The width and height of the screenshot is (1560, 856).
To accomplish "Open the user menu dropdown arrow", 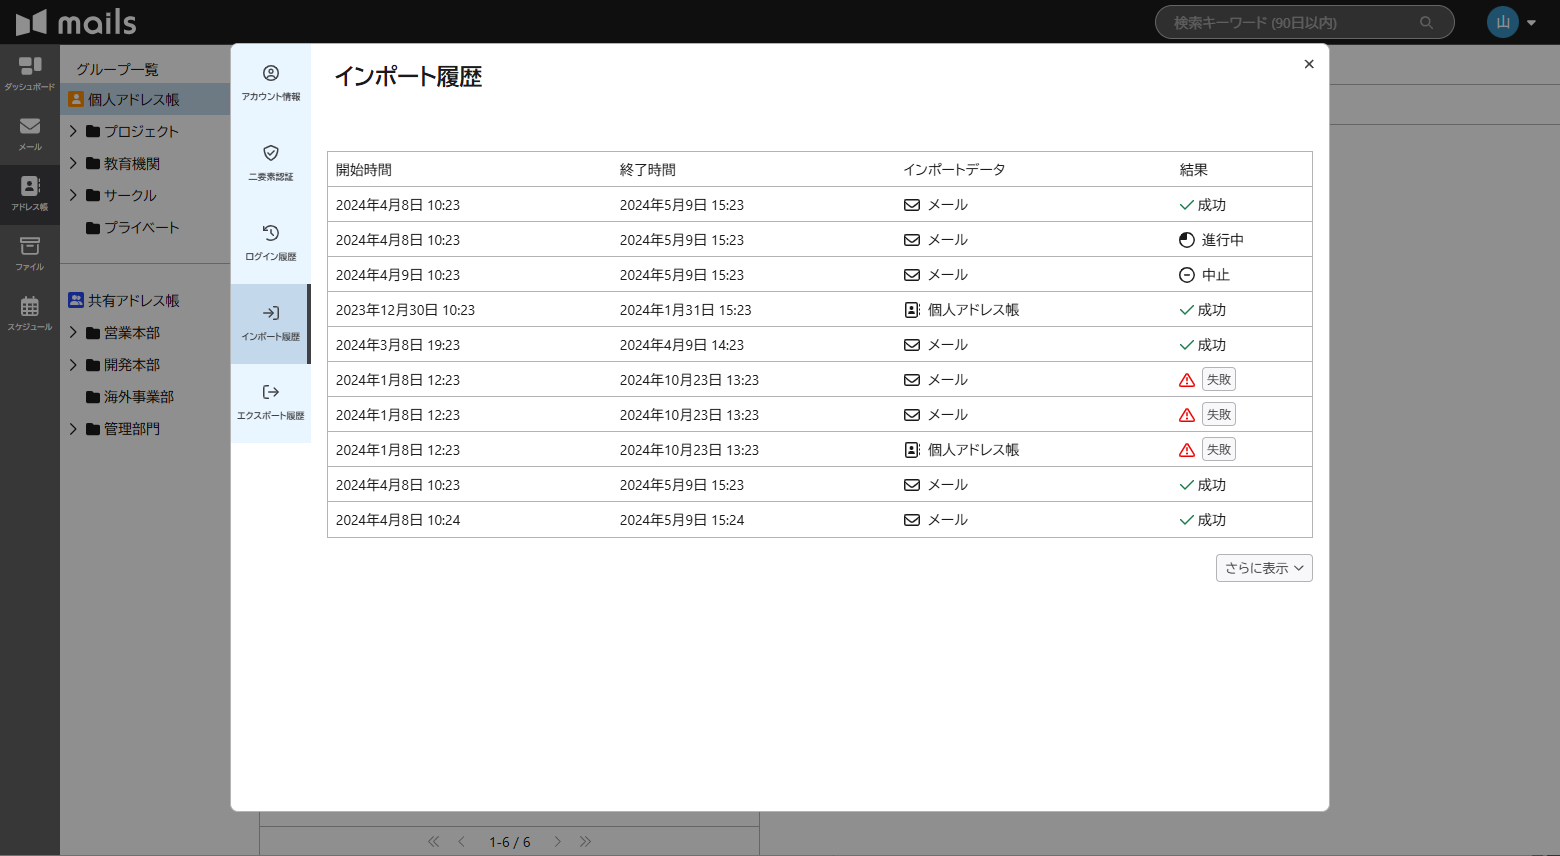I will click(1531, 22).
